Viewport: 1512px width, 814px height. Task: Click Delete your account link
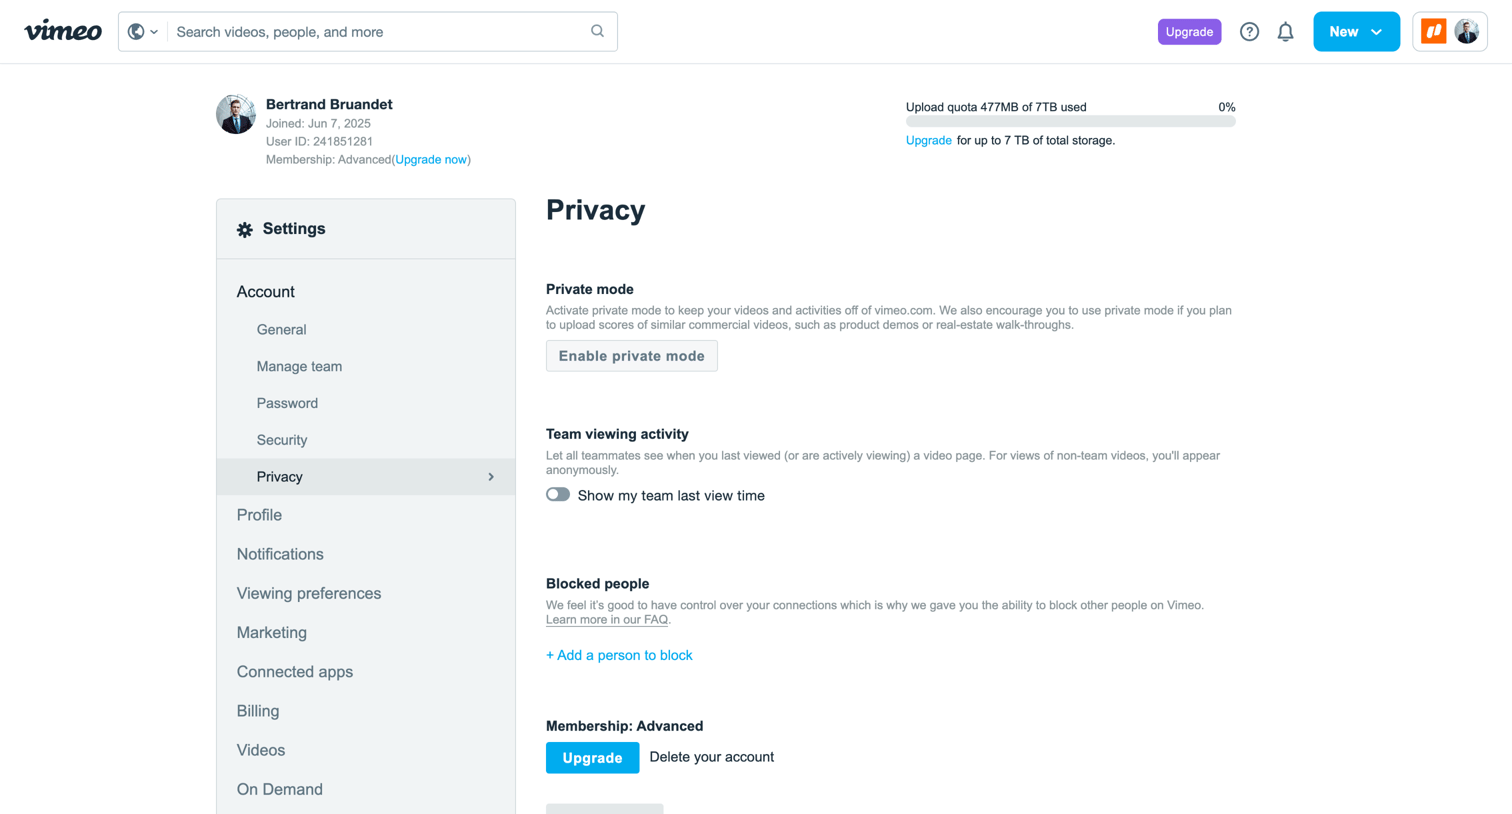click(712, 757)
